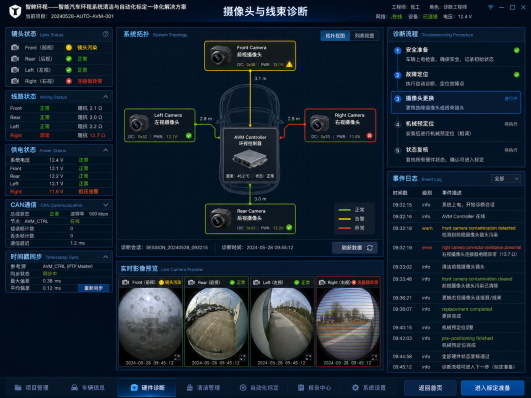Click the green check next to 故障定位 step
Screen dimensions: 531x398
(x=516, y=75)
